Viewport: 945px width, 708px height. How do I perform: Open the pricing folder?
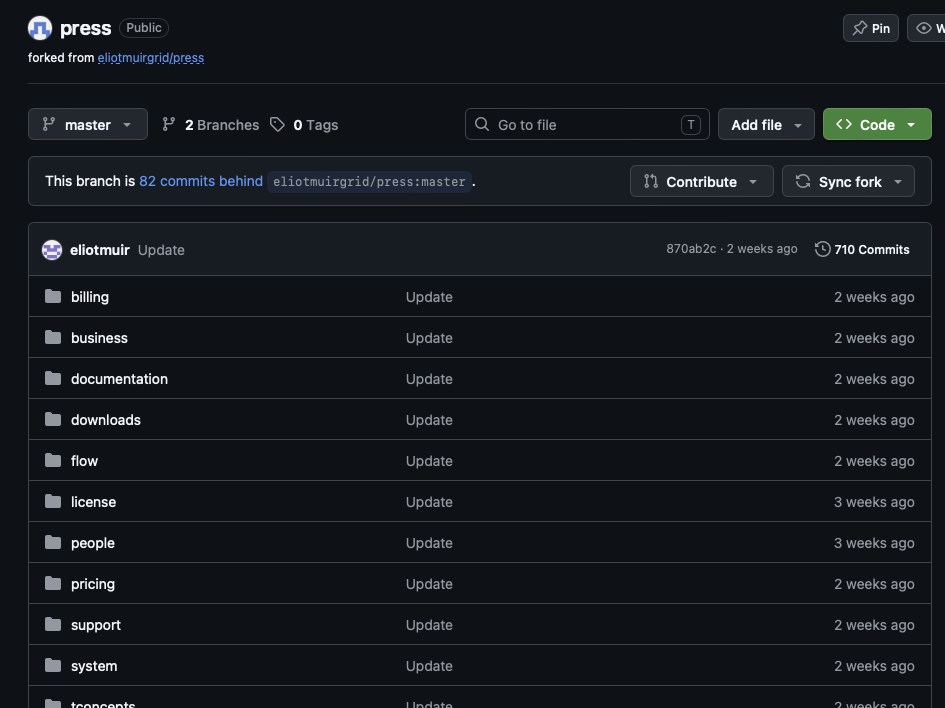click(x=93, y=584)
